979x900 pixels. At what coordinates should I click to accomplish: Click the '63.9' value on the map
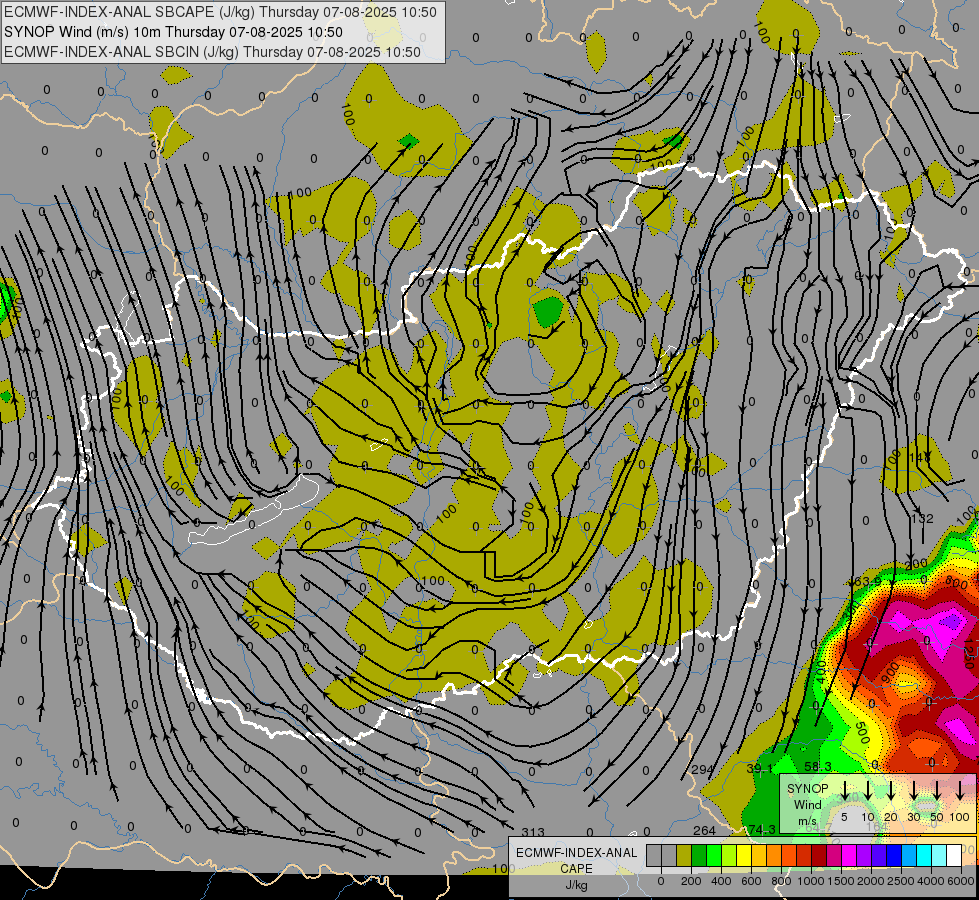click(867, 582)
